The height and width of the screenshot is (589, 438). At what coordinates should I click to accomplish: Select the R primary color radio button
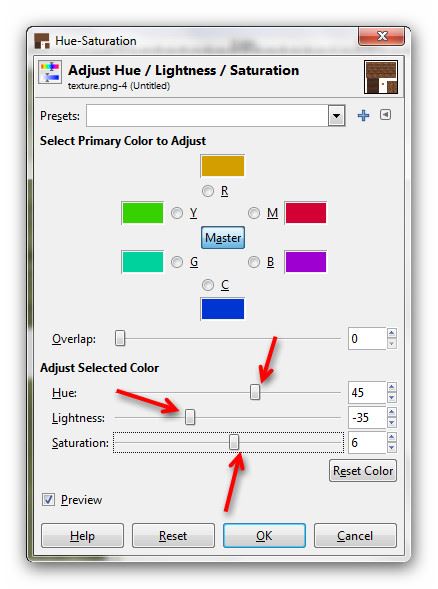(208, 191)
